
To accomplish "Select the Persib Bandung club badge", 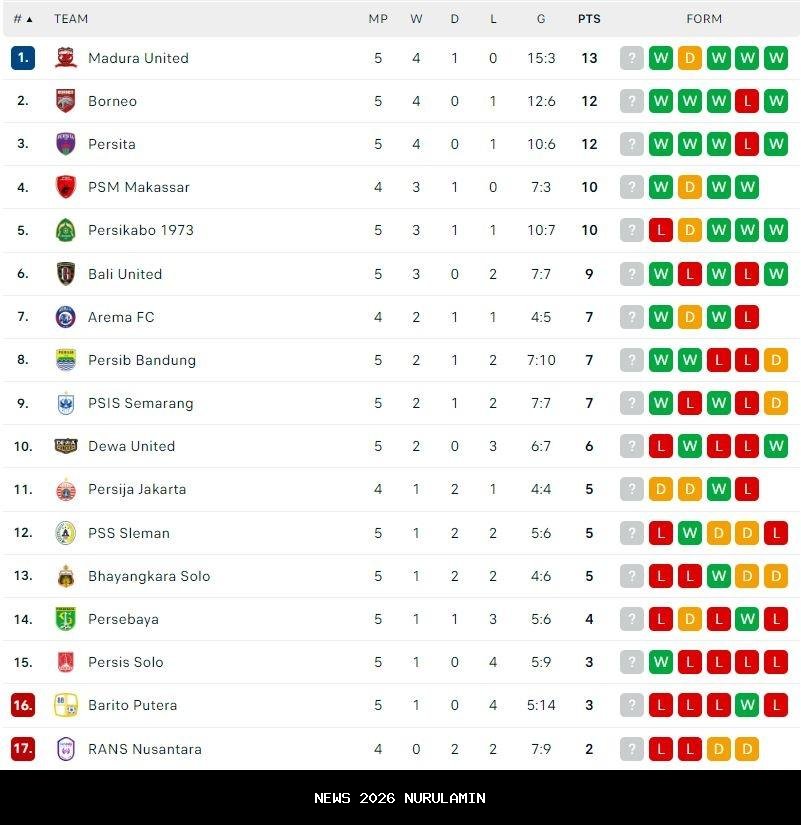I will coord(65,360).
